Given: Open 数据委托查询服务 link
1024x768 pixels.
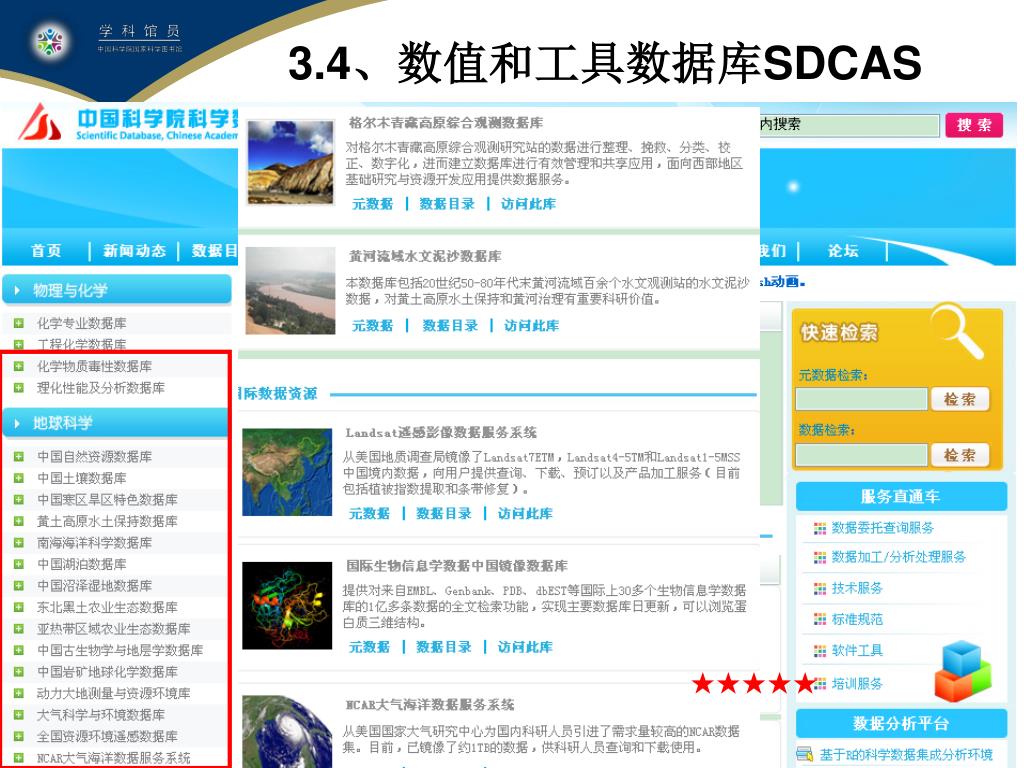Looking at the screenshot, I should click(882, 527).
